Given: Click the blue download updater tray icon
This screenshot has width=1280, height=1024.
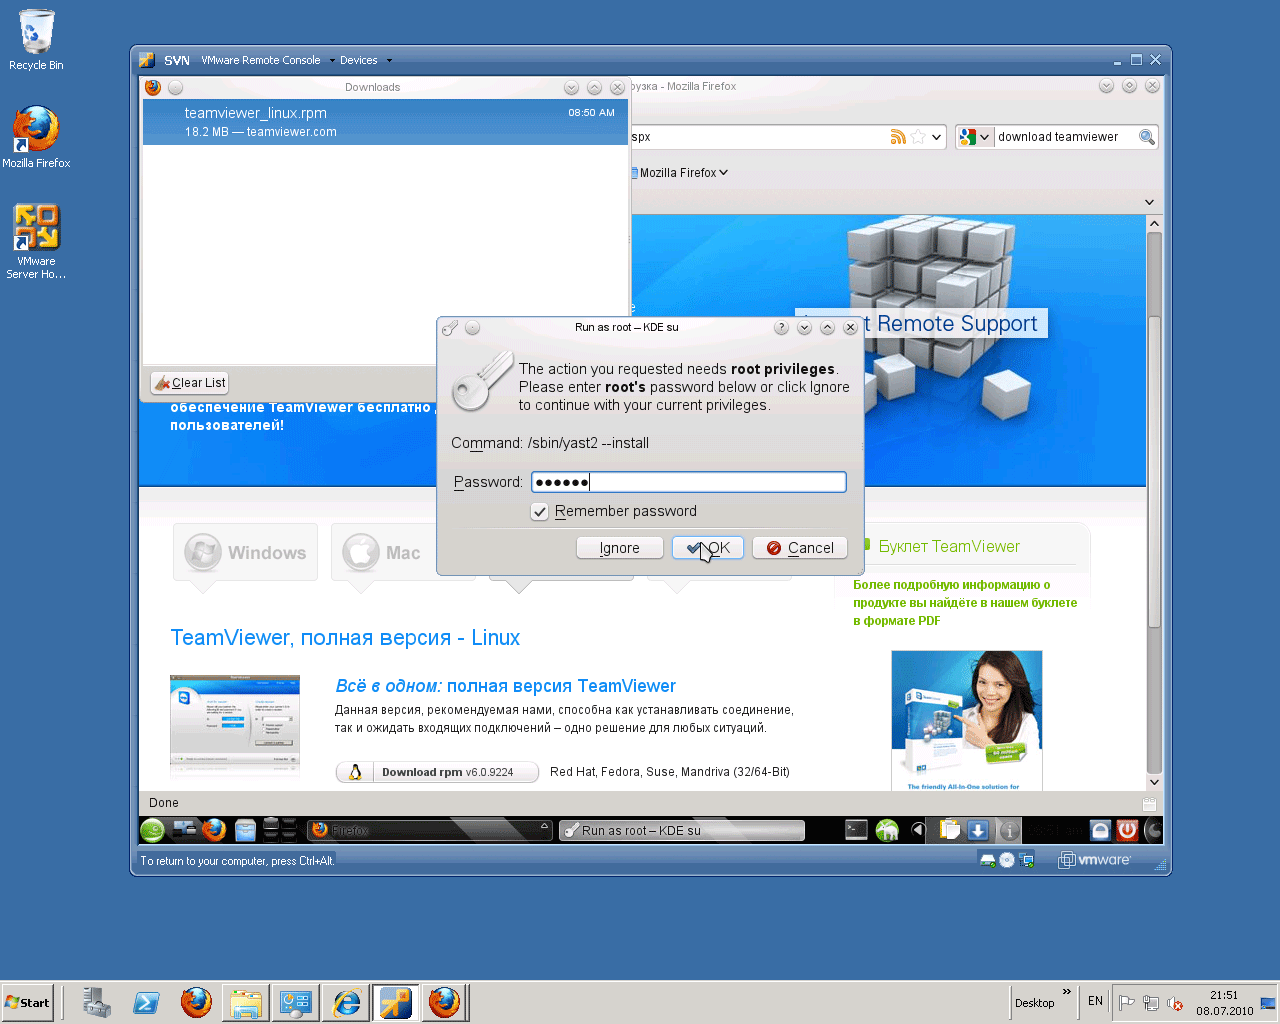Looking at the screenshot, I should [978, 830].
